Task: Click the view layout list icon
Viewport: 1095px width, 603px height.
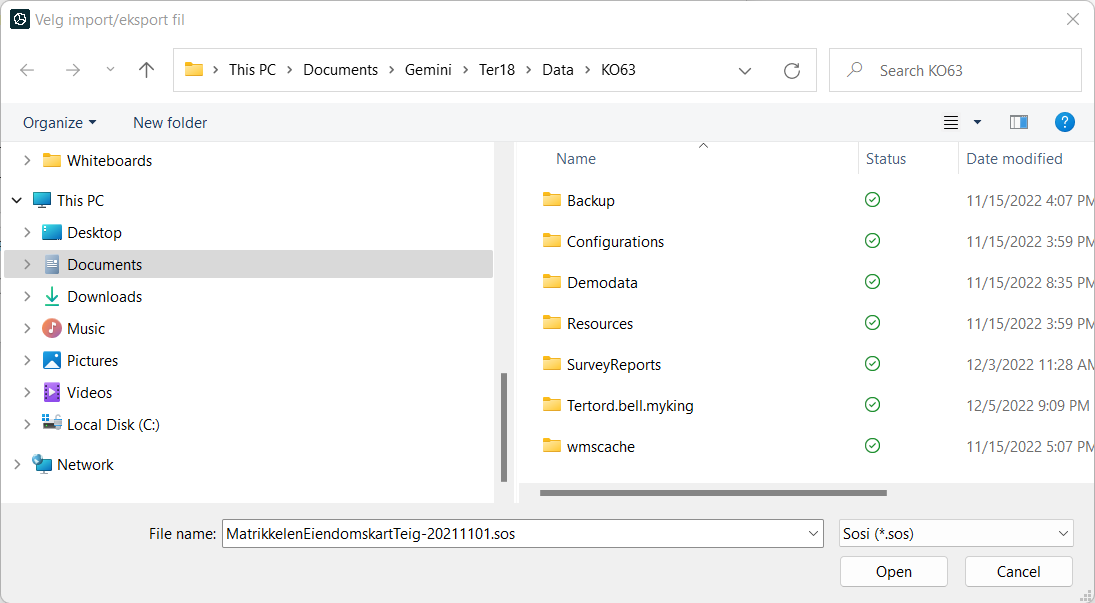Action: point(951,122)
